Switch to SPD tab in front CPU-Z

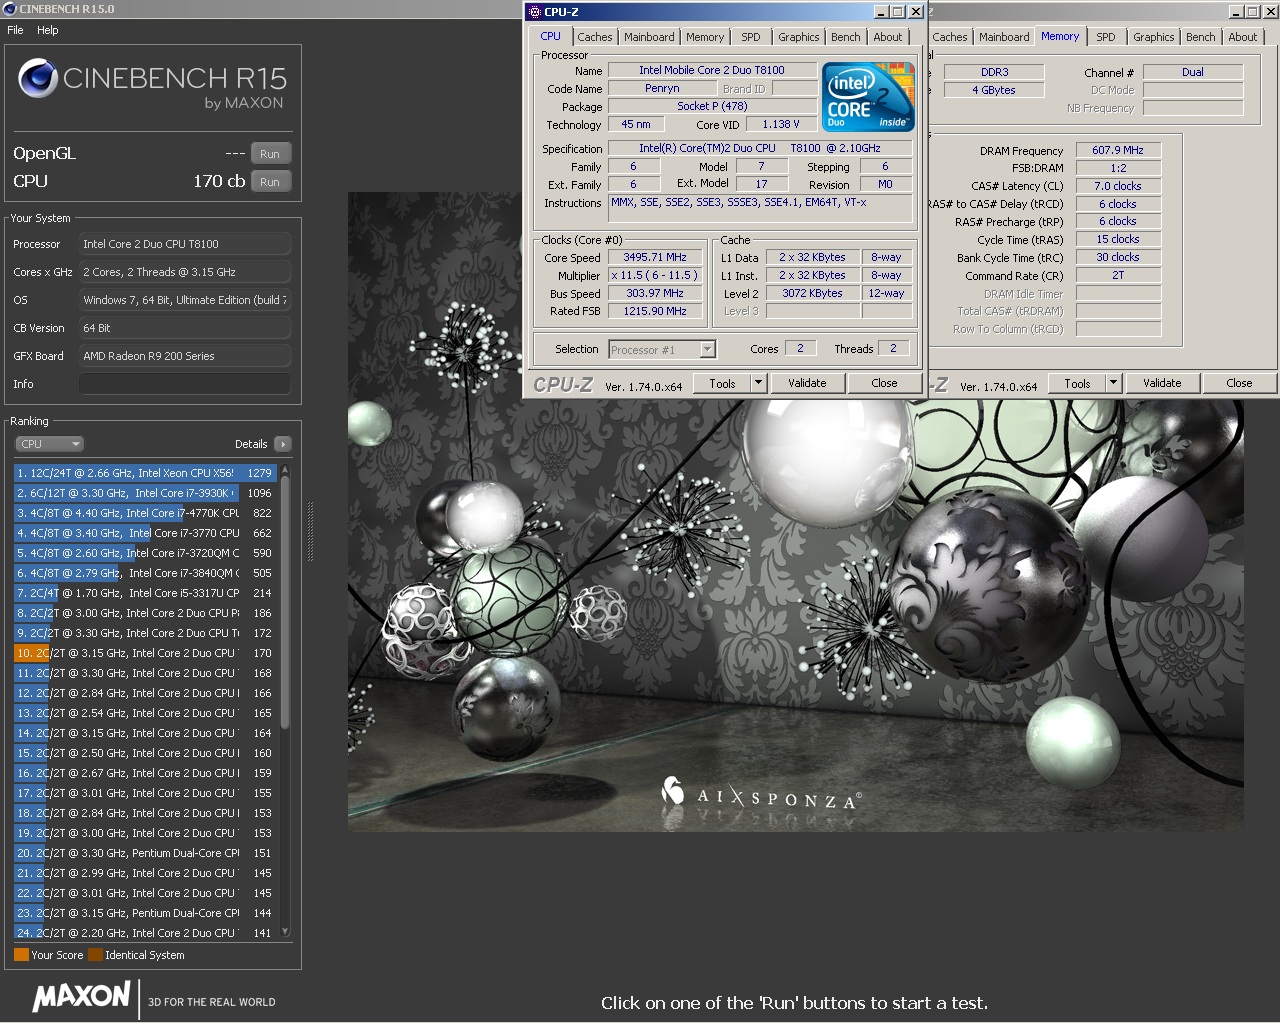[751, 37]
